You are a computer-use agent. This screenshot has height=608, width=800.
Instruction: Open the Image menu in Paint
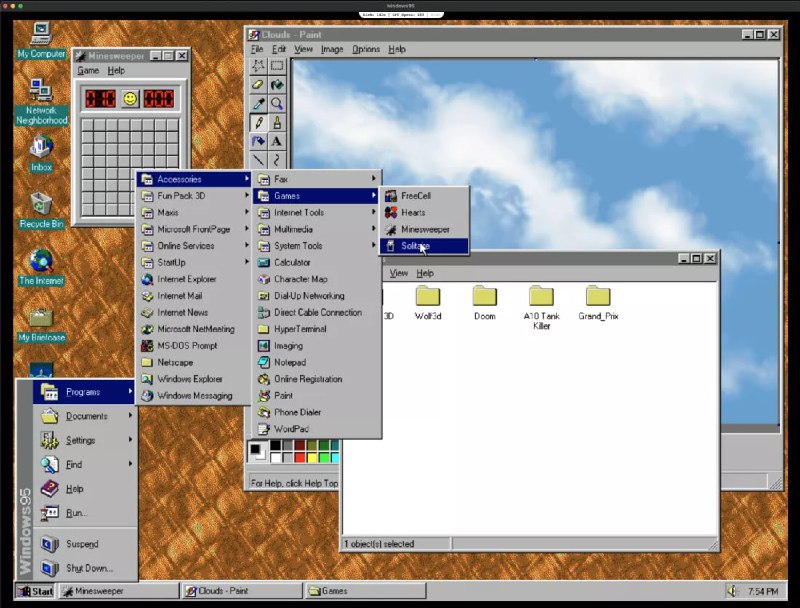click(331, 48)
